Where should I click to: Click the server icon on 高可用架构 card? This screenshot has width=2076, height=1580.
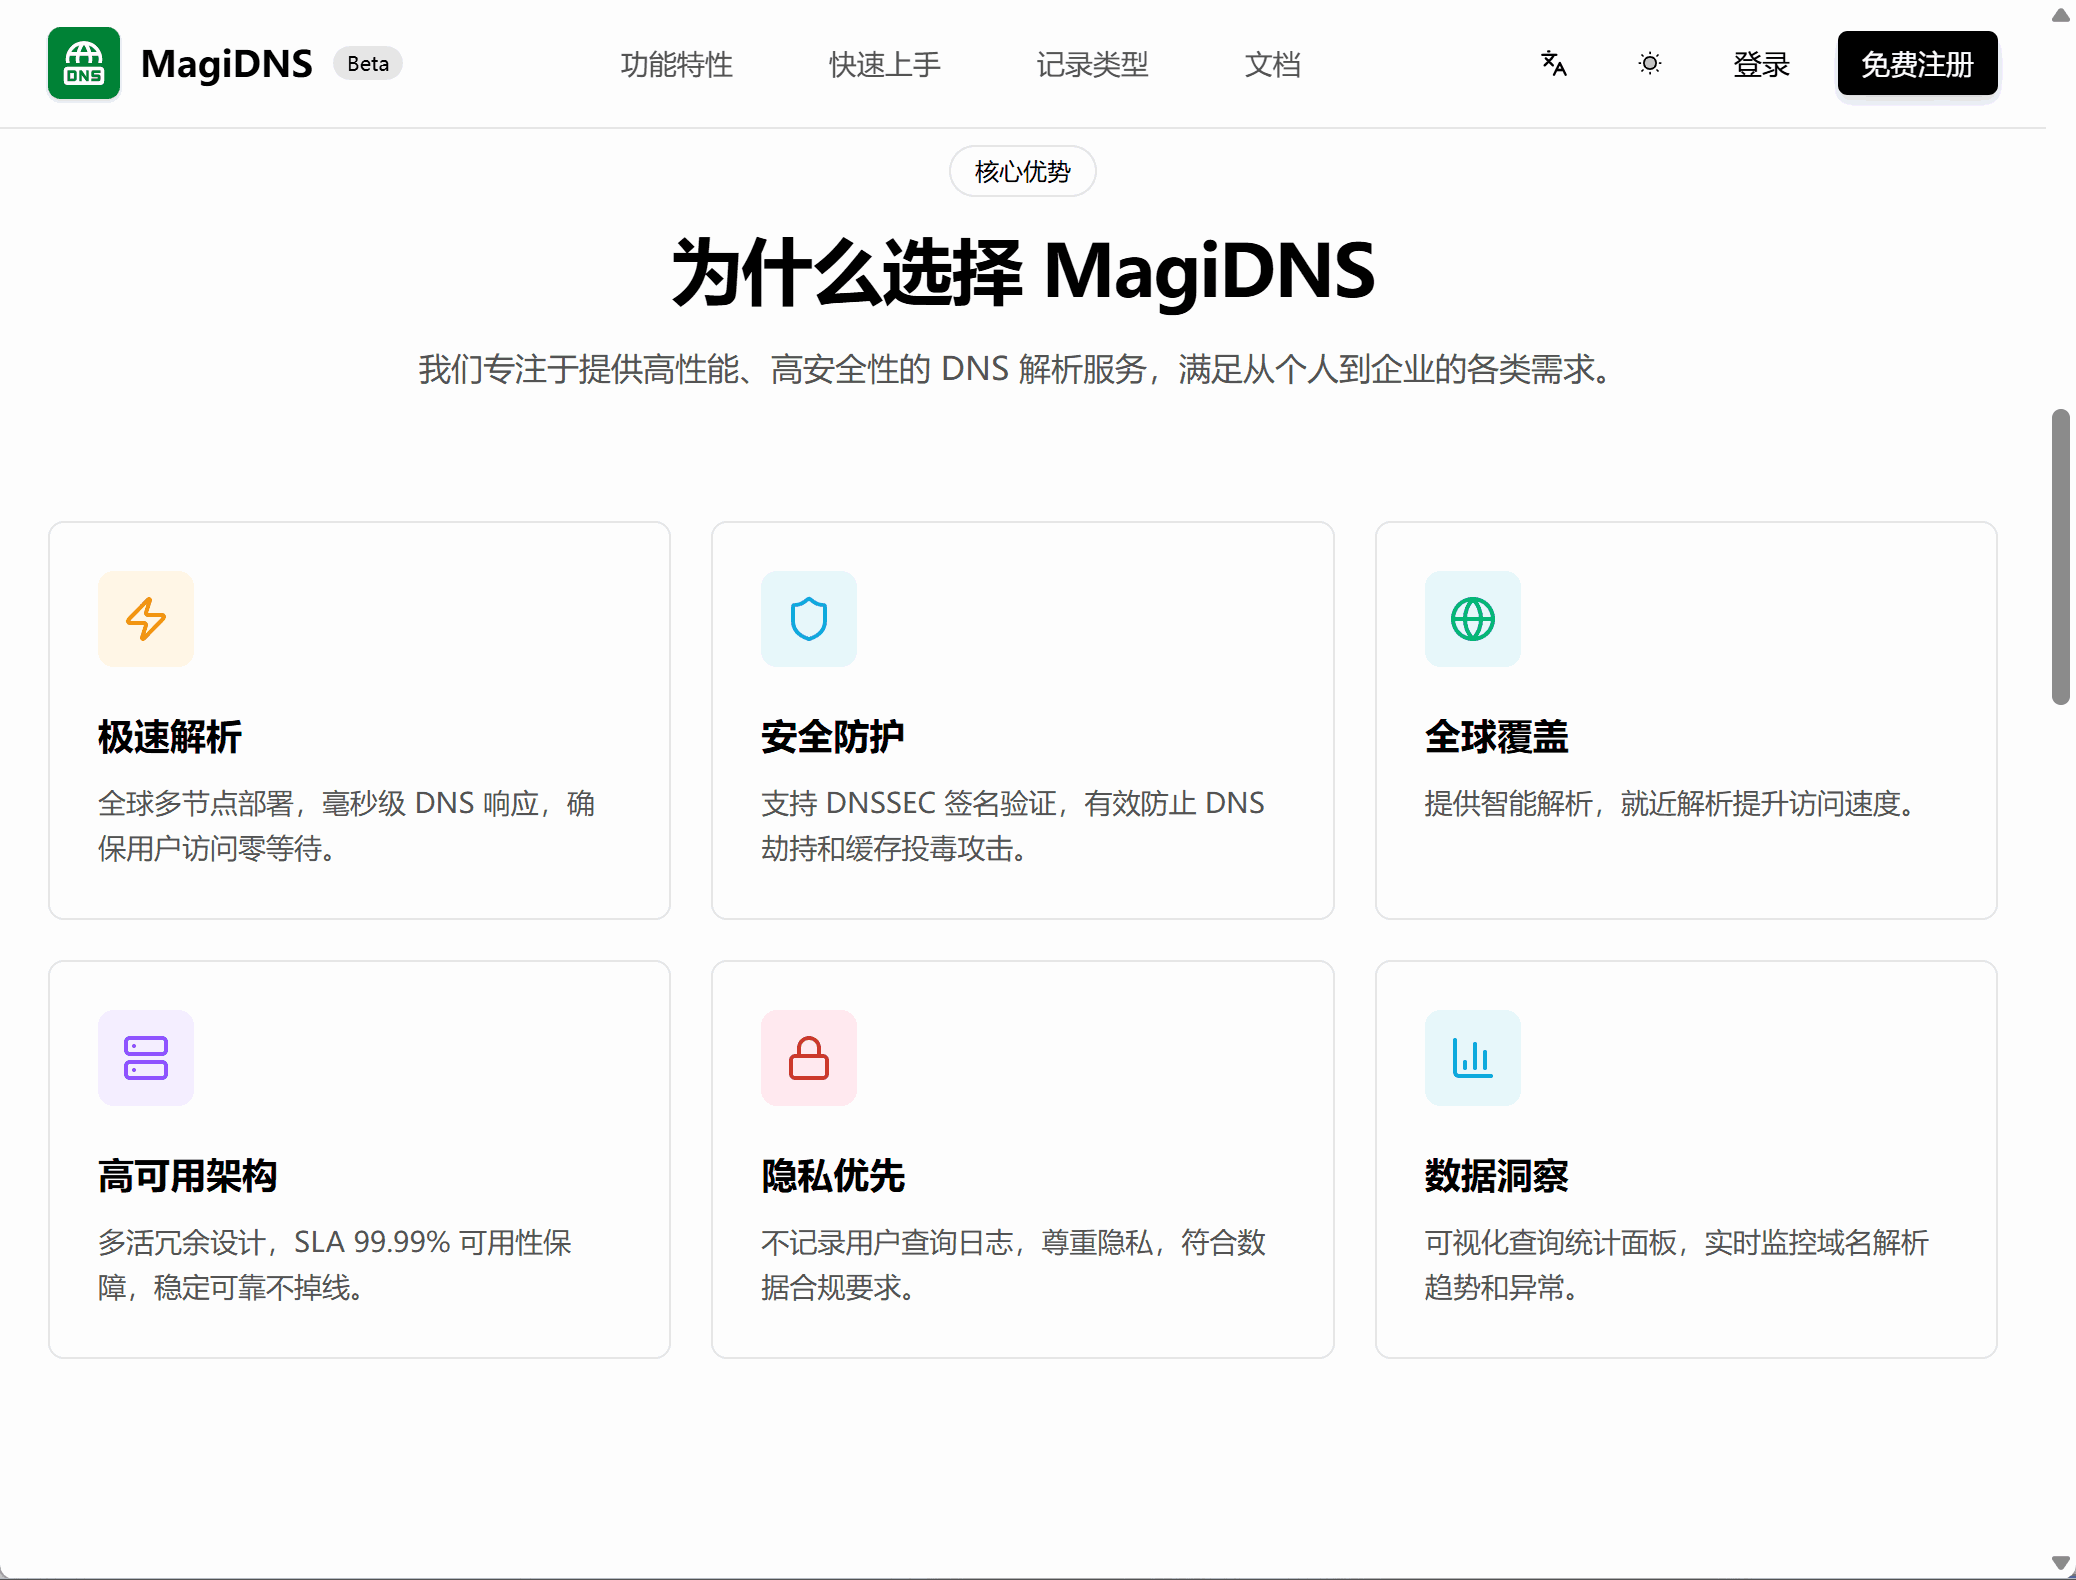[x=146, y=1058]
